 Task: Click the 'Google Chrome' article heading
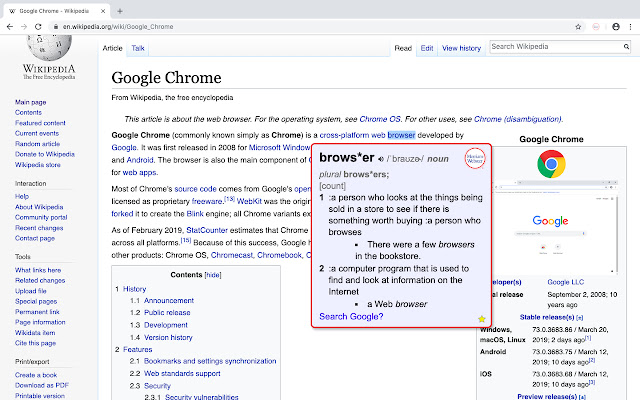167,78
